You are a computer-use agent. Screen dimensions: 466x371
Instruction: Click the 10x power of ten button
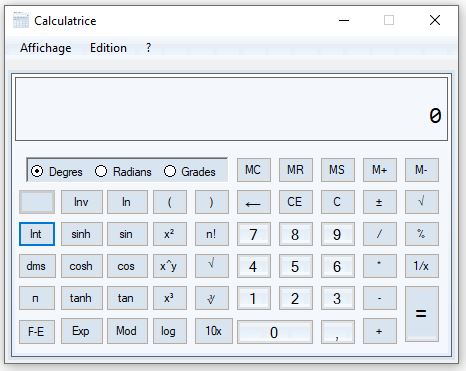[x=214, y=331]
